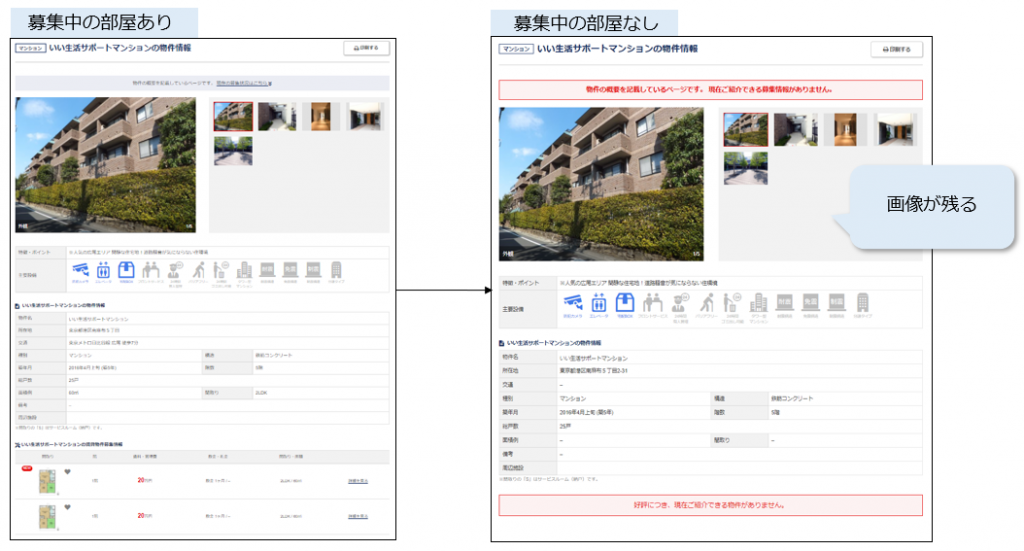Viewport: 1024px width, 551px height.
Task: Favorite the first room with the heart icon
Action: [67, 472]
